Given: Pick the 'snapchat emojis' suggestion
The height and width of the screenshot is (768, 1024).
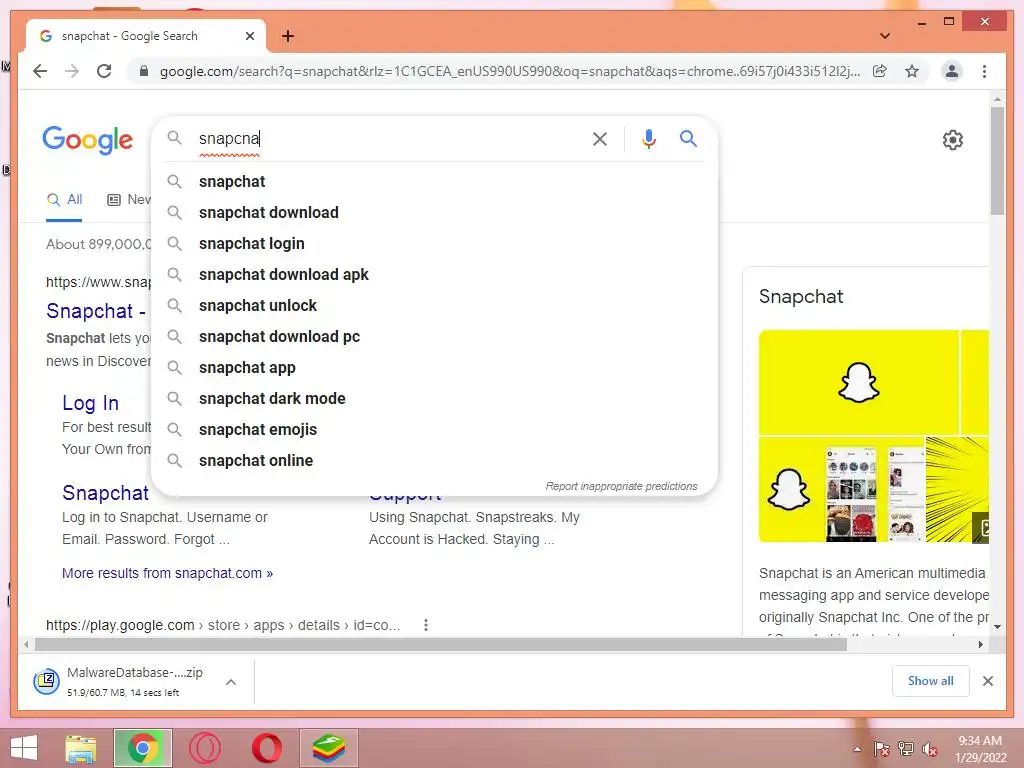Looking at the screenshot, I should pyautogui.click(x=434, y=430).
